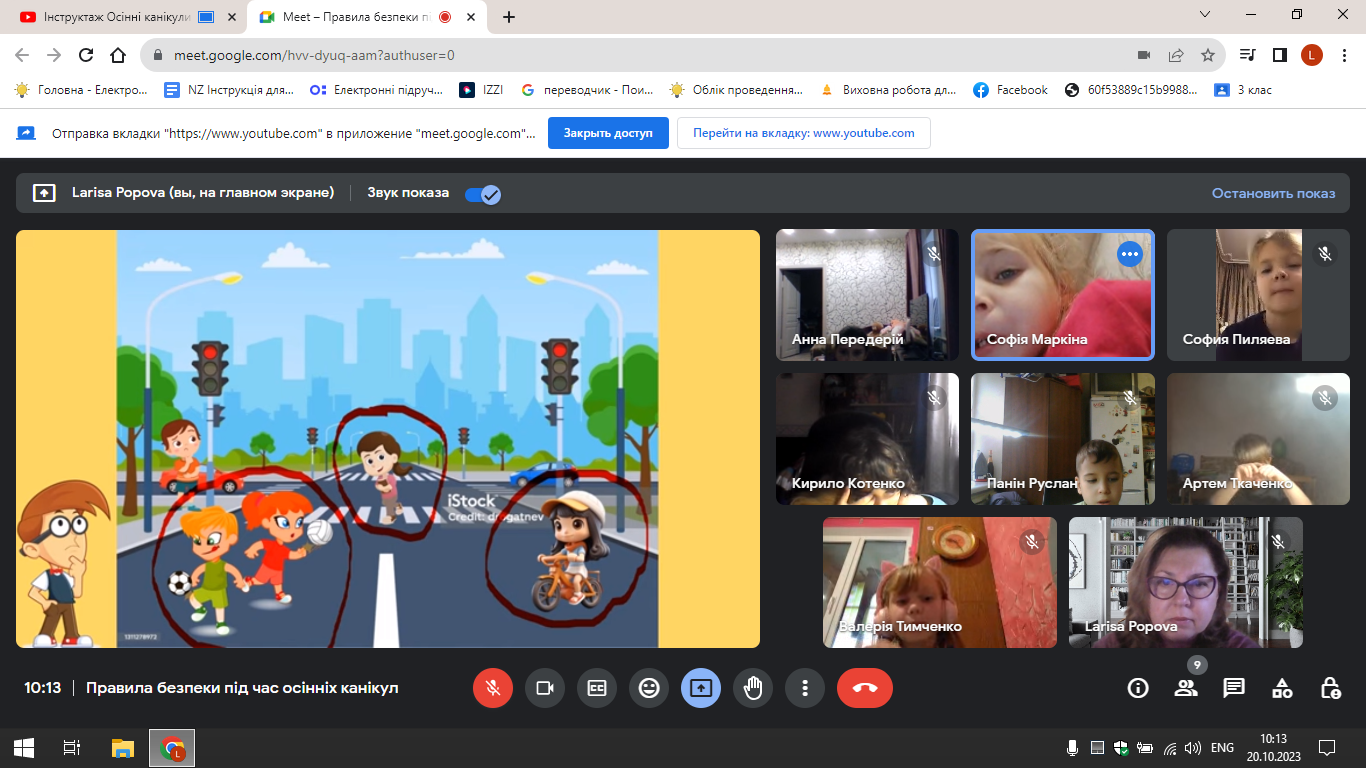Image resolution: width=1366 pixels, height=768 pixels.
Task: Click the Закрыть доступ button
Action: (x=608, y=133)
